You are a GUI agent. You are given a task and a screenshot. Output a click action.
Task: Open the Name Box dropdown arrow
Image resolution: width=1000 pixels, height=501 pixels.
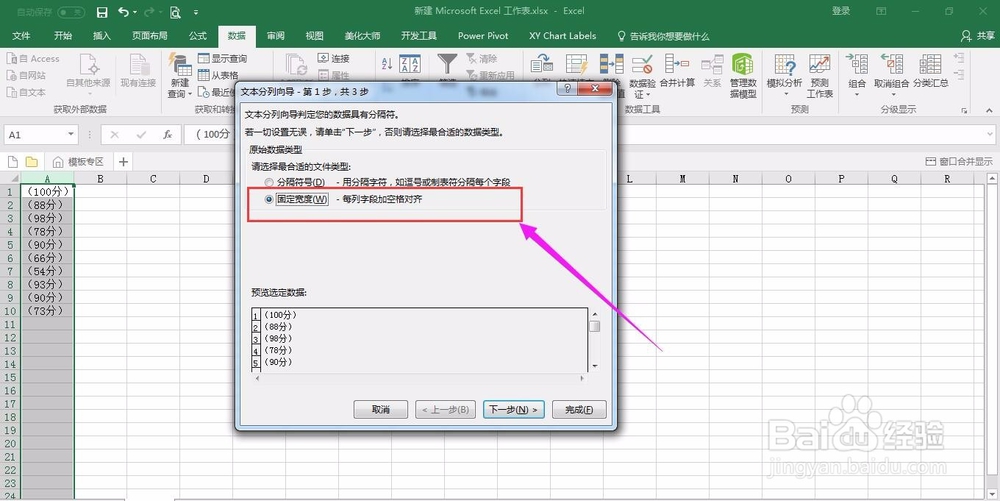click(71, 134)
